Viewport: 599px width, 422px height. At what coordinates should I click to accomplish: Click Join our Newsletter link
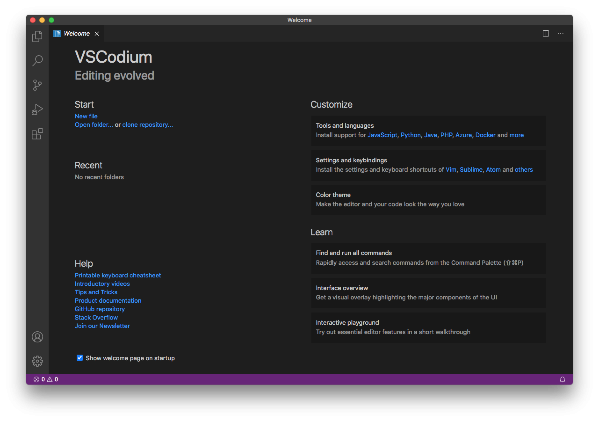coord(102,326)
